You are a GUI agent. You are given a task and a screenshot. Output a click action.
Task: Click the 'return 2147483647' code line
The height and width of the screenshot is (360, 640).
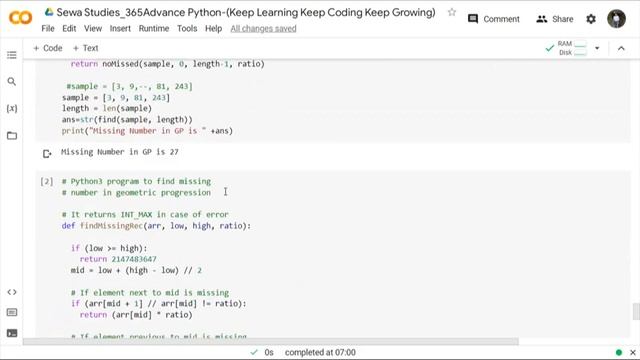point(118,259)
